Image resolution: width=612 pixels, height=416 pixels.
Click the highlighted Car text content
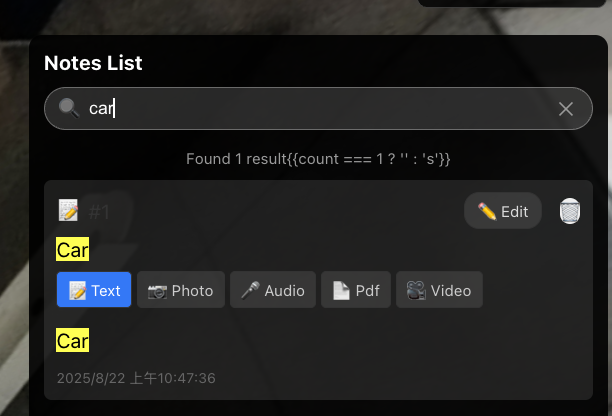[x=73, y=341]
